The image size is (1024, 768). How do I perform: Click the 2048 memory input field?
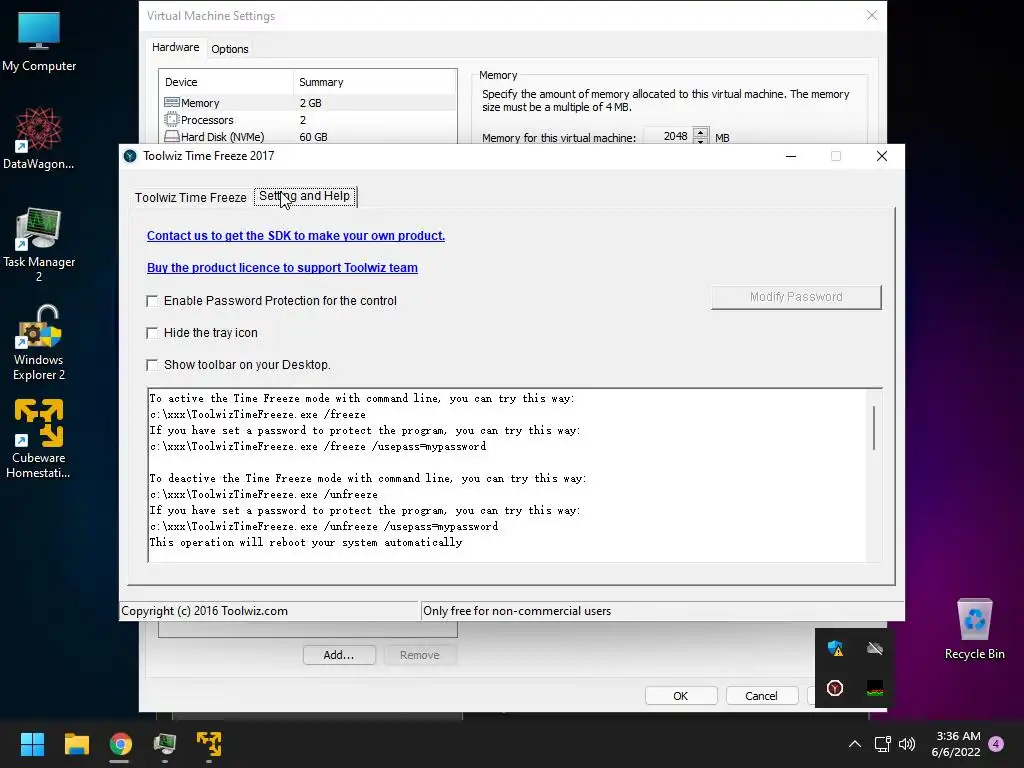click(x=668, y=136)
